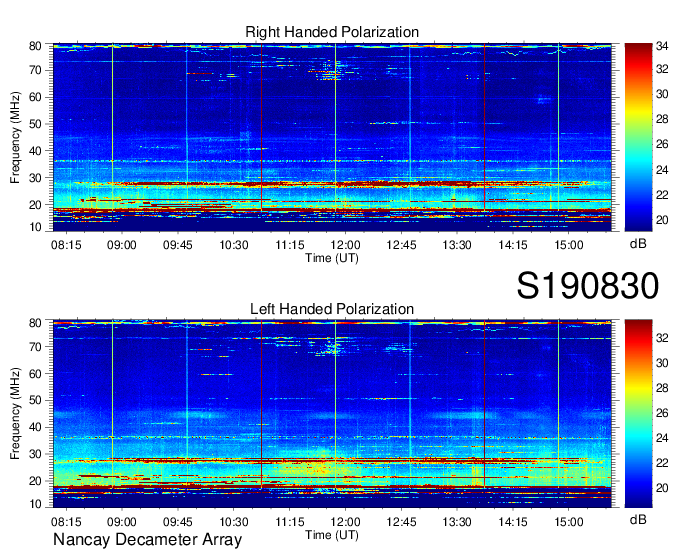
Task: Click the '15:00' time tick on the upper plot
Action: [x=569, y=245]
